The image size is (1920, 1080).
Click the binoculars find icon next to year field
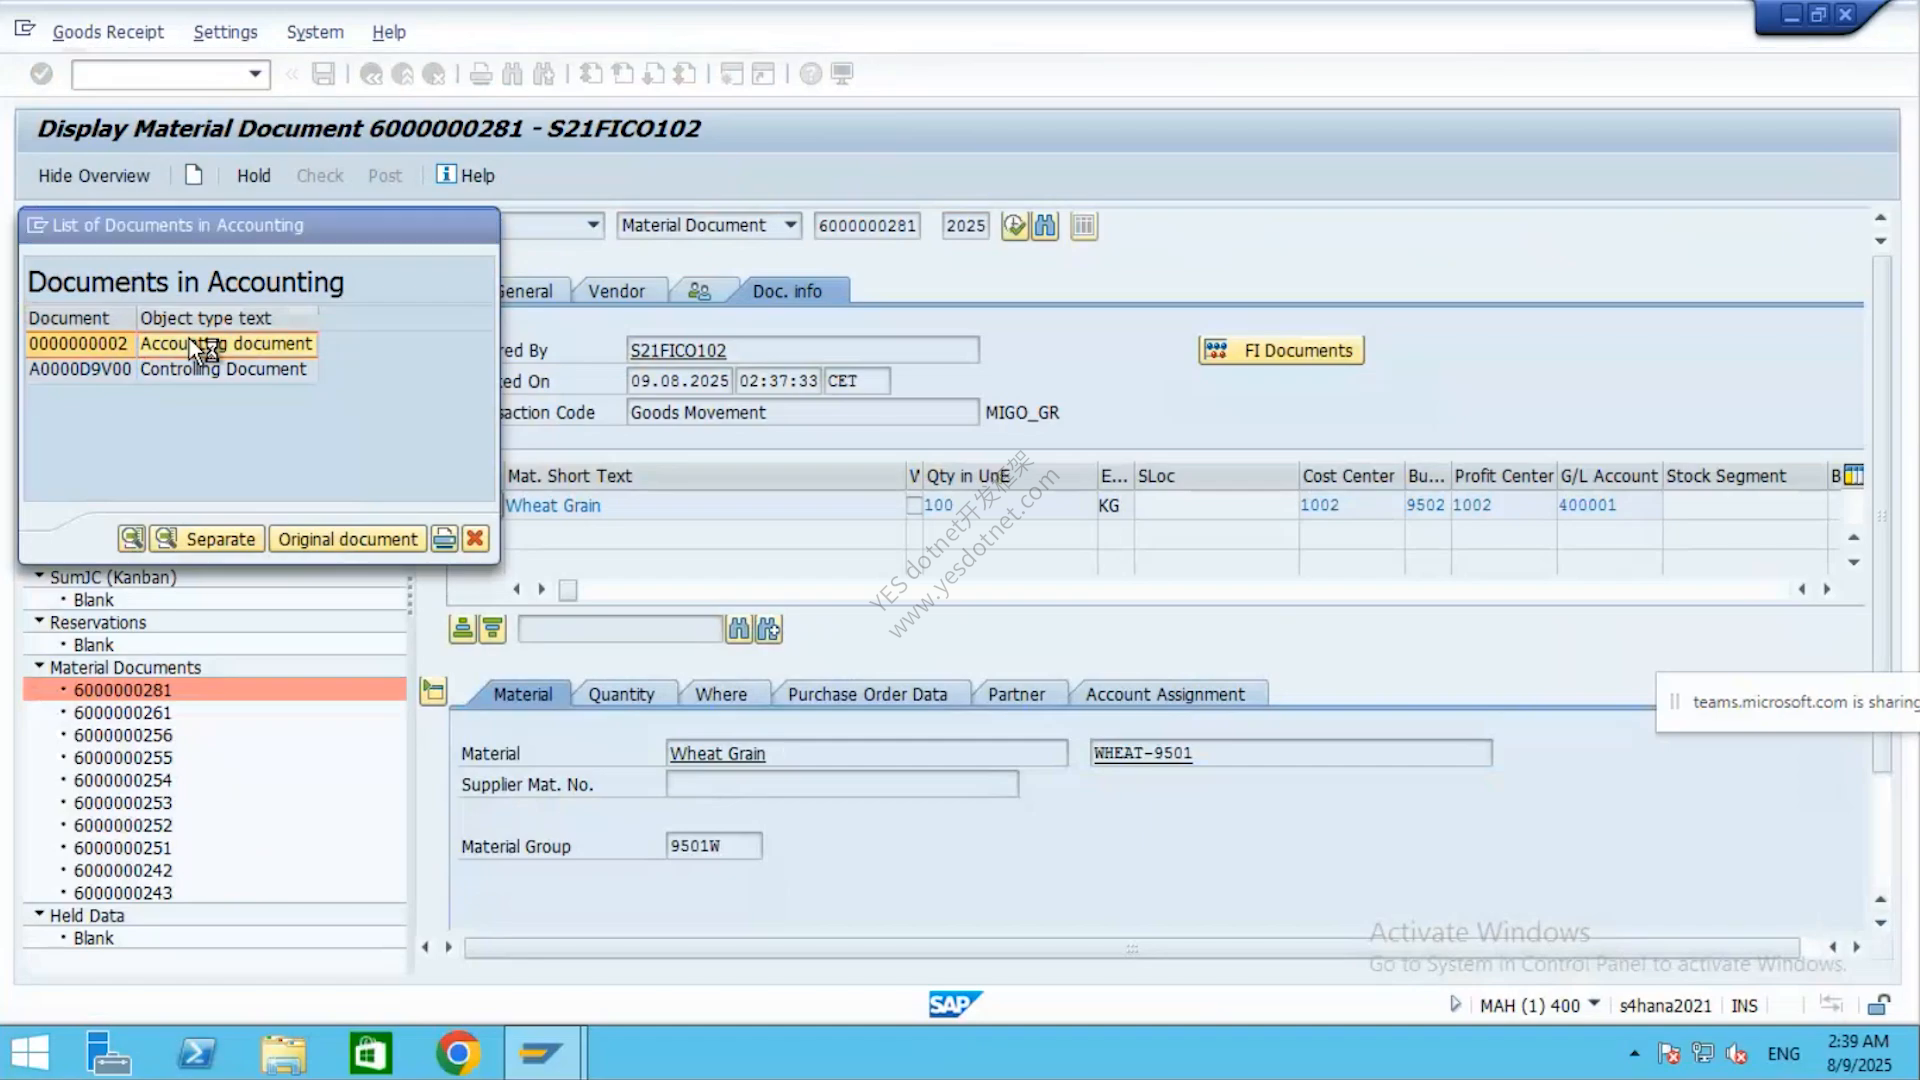coord(1045,226)
